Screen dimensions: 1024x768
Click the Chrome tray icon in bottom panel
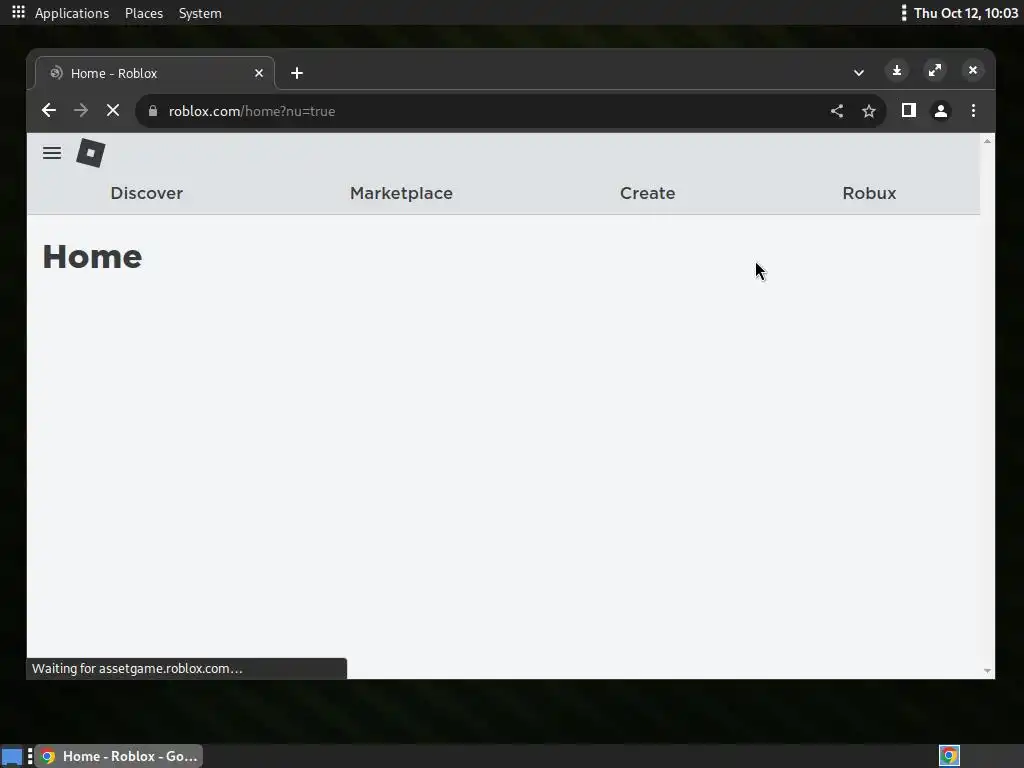click(950, 756)
